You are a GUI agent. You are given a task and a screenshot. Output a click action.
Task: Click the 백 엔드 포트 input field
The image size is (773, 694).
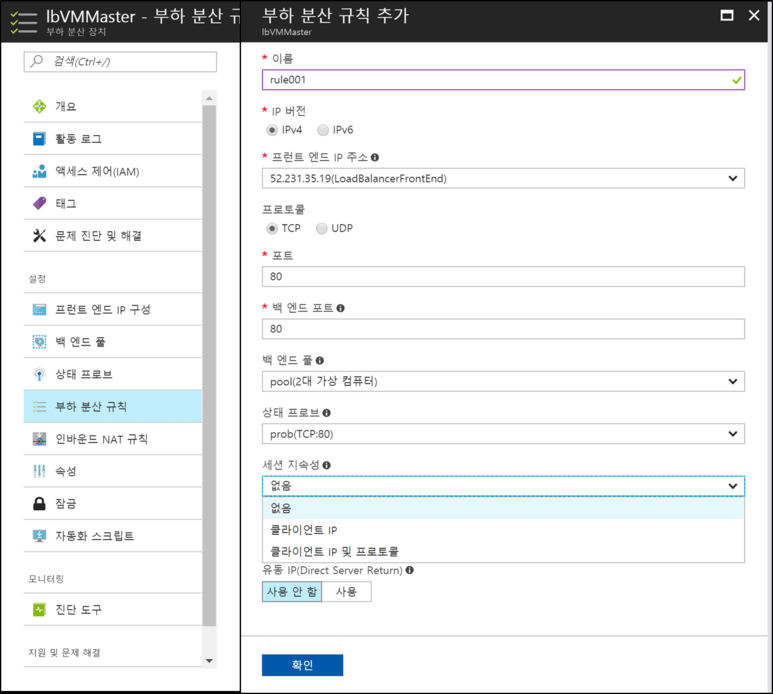[502, 329]
